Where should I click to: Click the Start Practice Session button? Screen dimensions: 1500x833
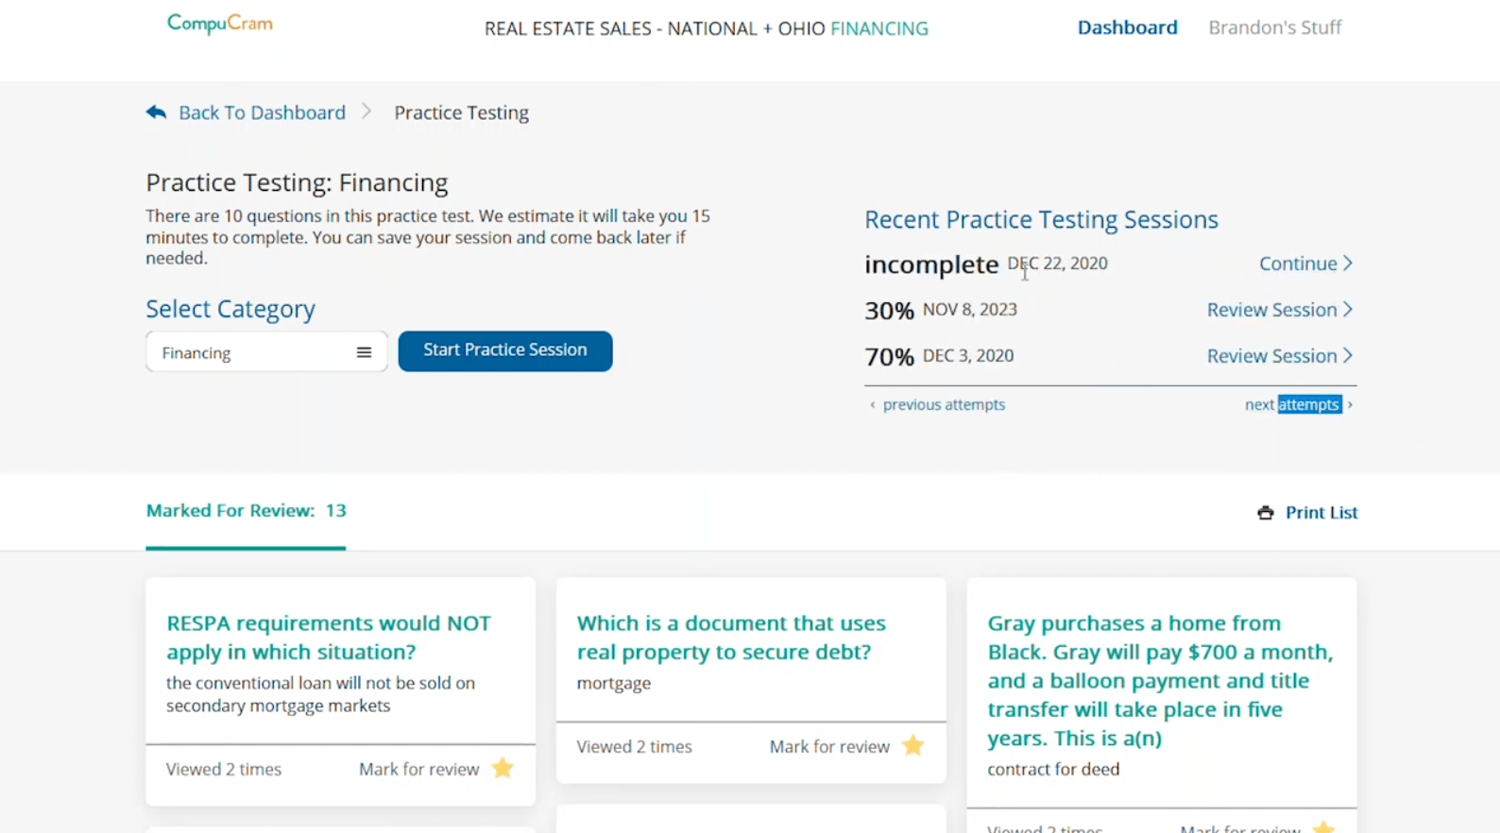505,350
